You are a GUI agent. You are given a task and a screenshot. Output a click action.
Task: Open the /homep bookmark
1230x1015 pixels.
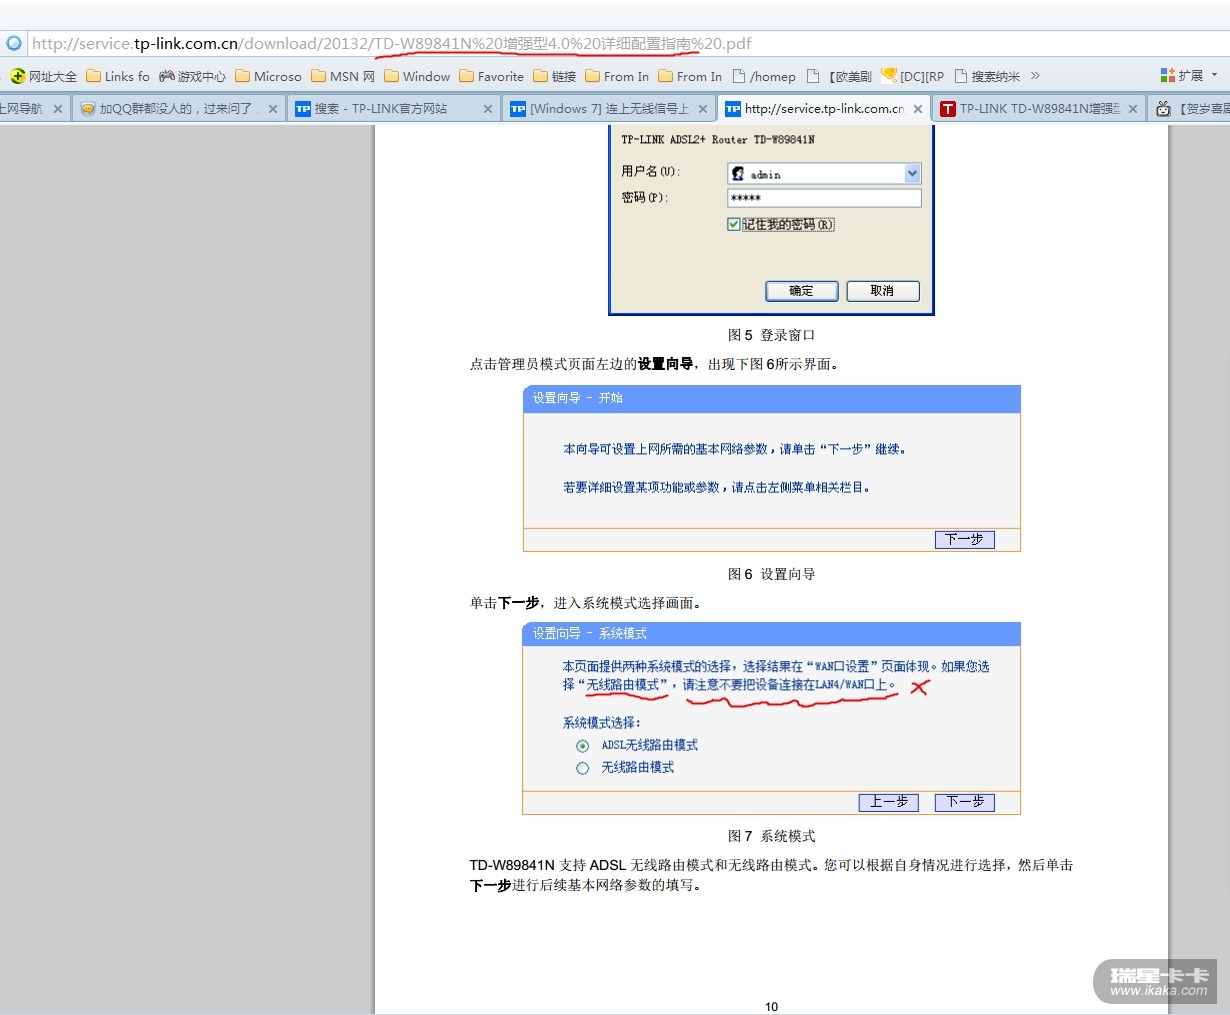[x=764, y=76]
